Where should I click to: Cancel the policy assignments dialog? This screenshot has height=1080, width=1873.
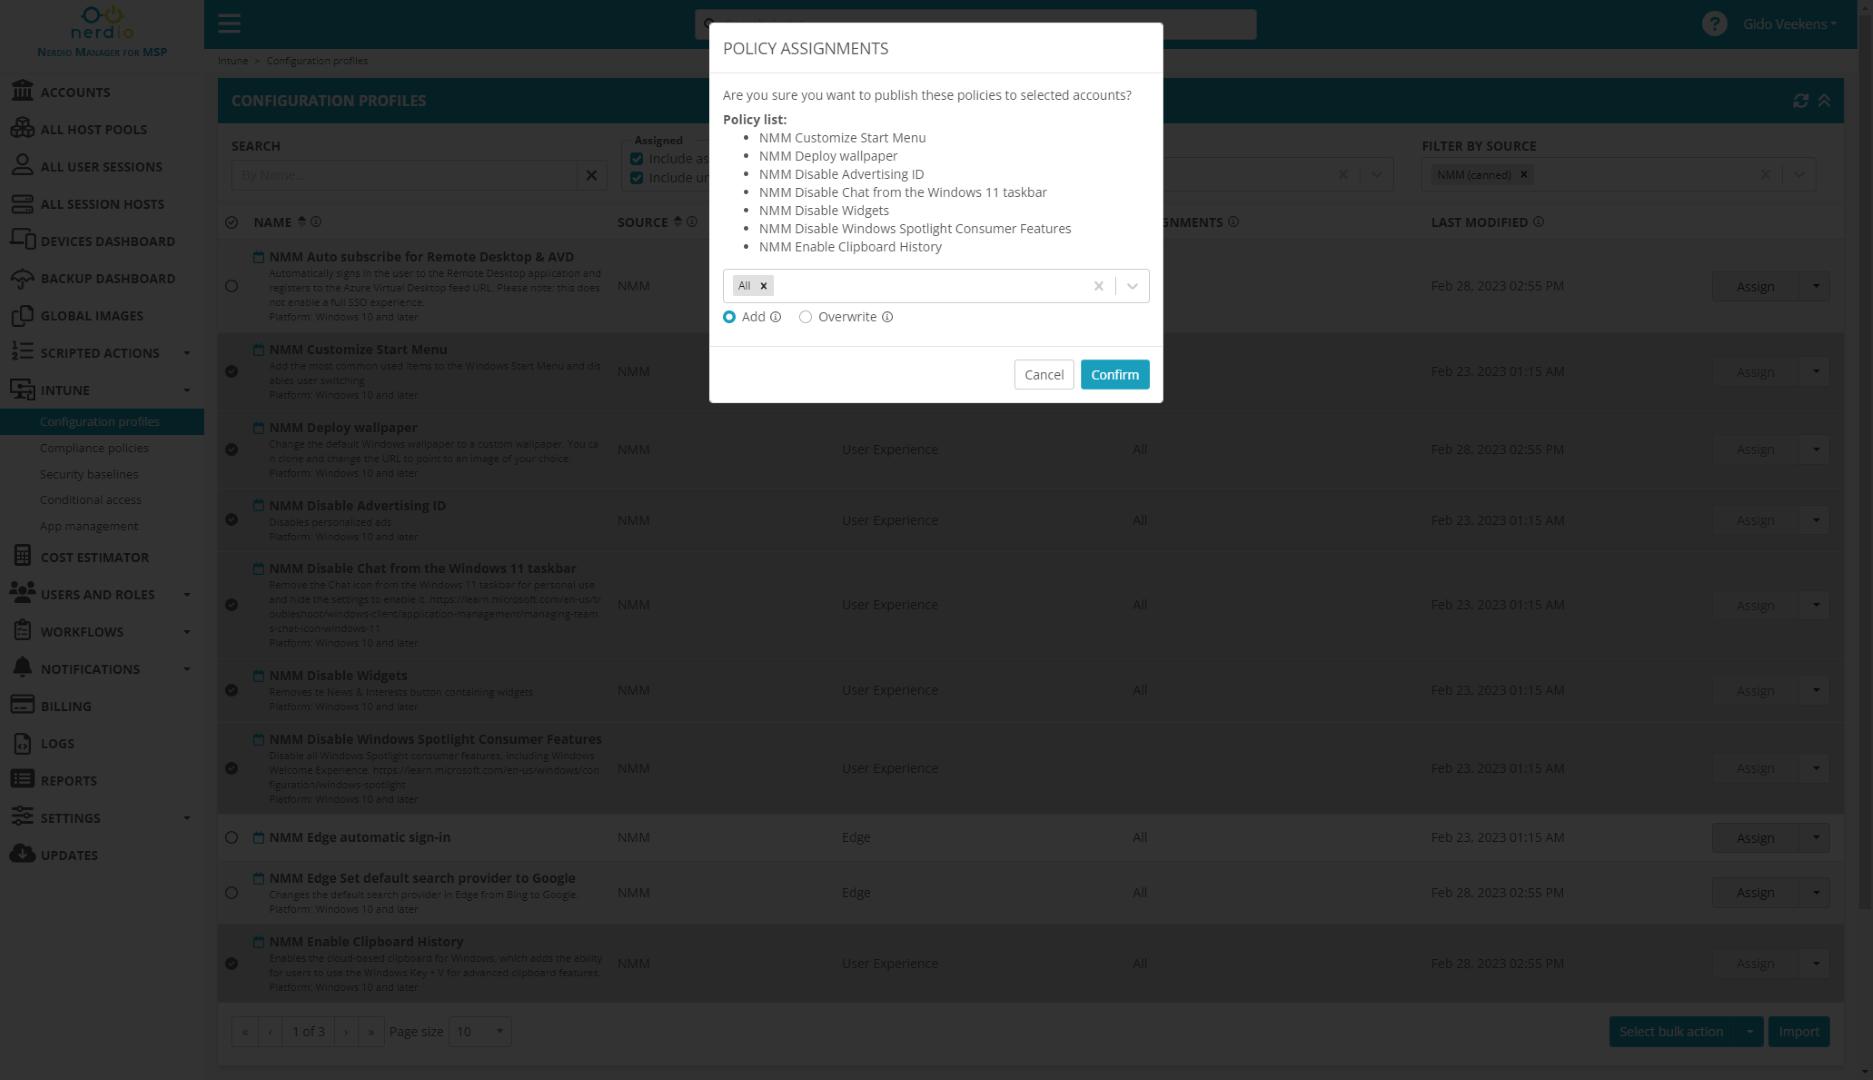point(1043,374)
